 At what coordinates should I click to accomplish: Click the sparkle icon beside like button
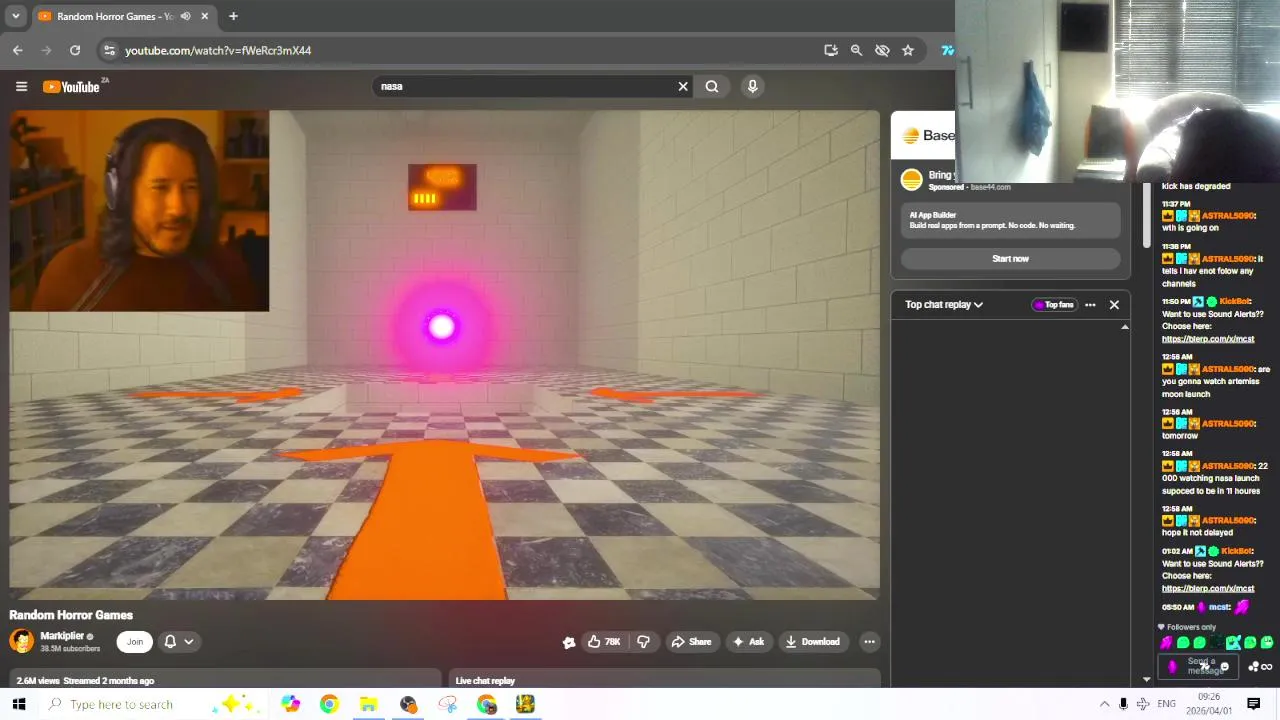pos(569,643)
